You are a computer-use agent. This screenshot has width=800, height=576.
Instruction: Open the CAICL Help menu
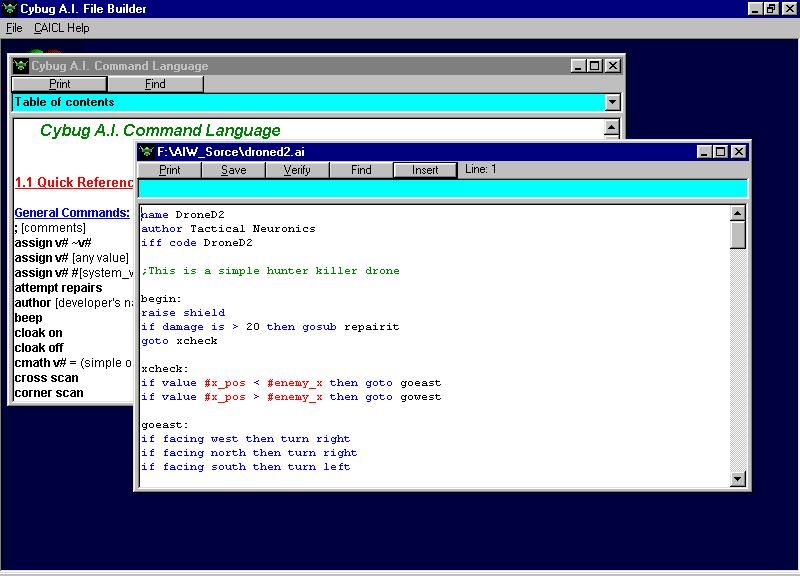(x=61, y=28)
